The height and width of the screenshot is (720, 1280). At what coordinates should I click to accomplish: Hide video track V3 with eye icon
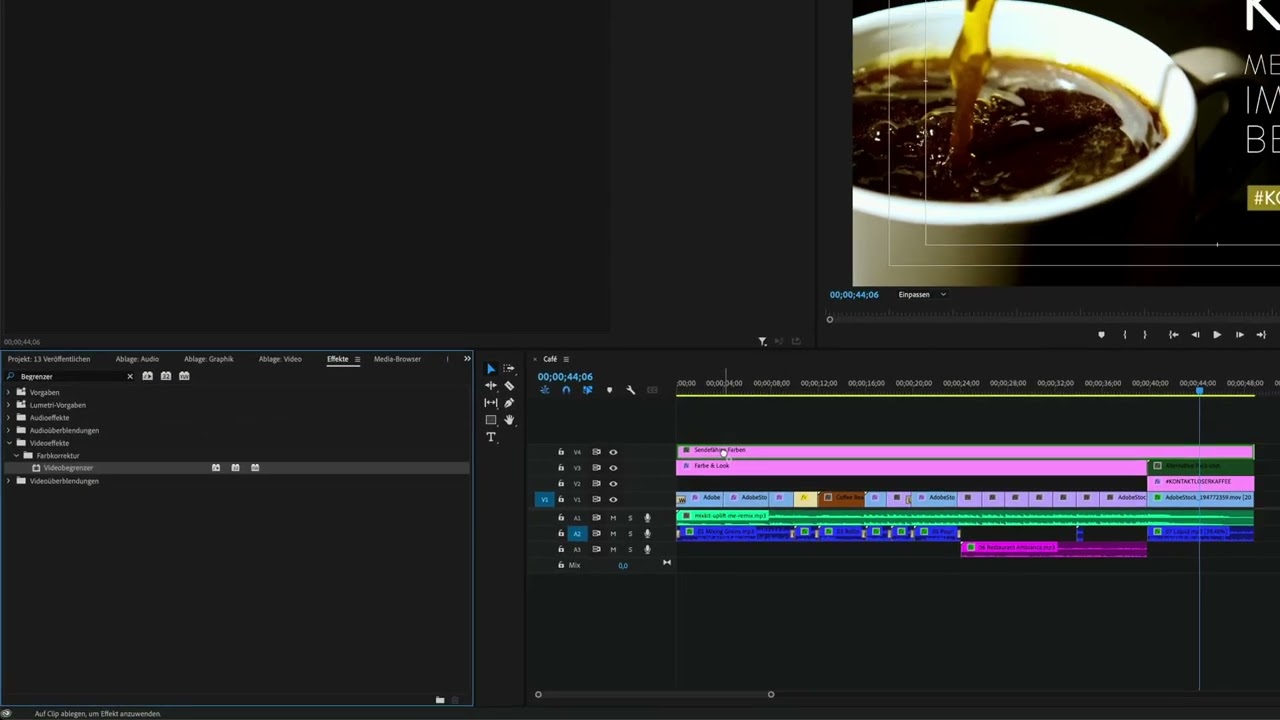[x=613, y=468]
